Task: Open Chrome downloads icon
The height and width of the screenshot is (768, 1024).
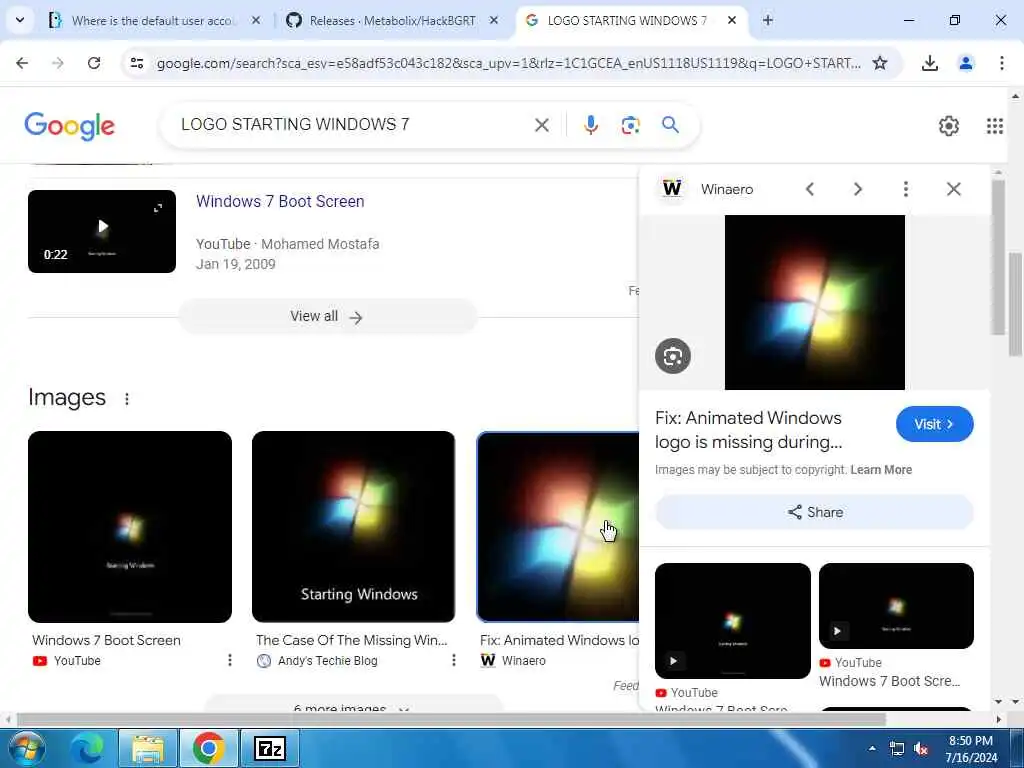Action: (929, 63)
